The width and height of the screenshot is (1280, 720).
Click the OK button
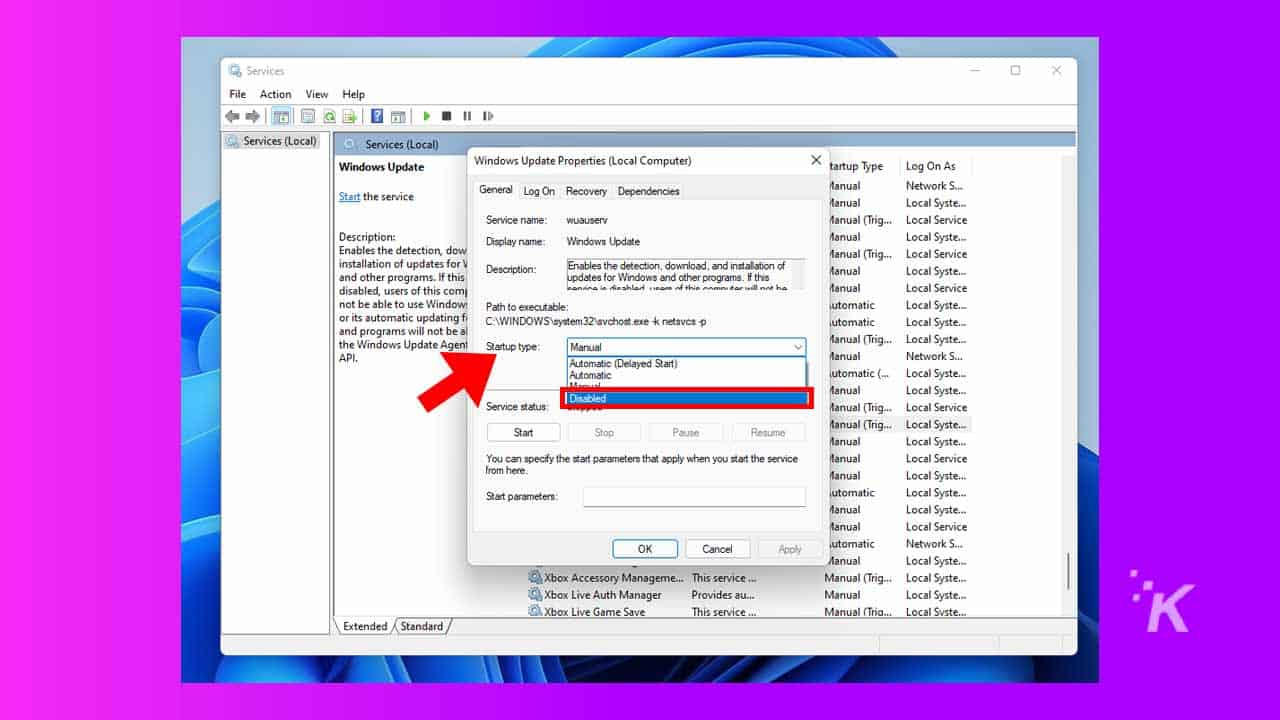click(645, 549)
